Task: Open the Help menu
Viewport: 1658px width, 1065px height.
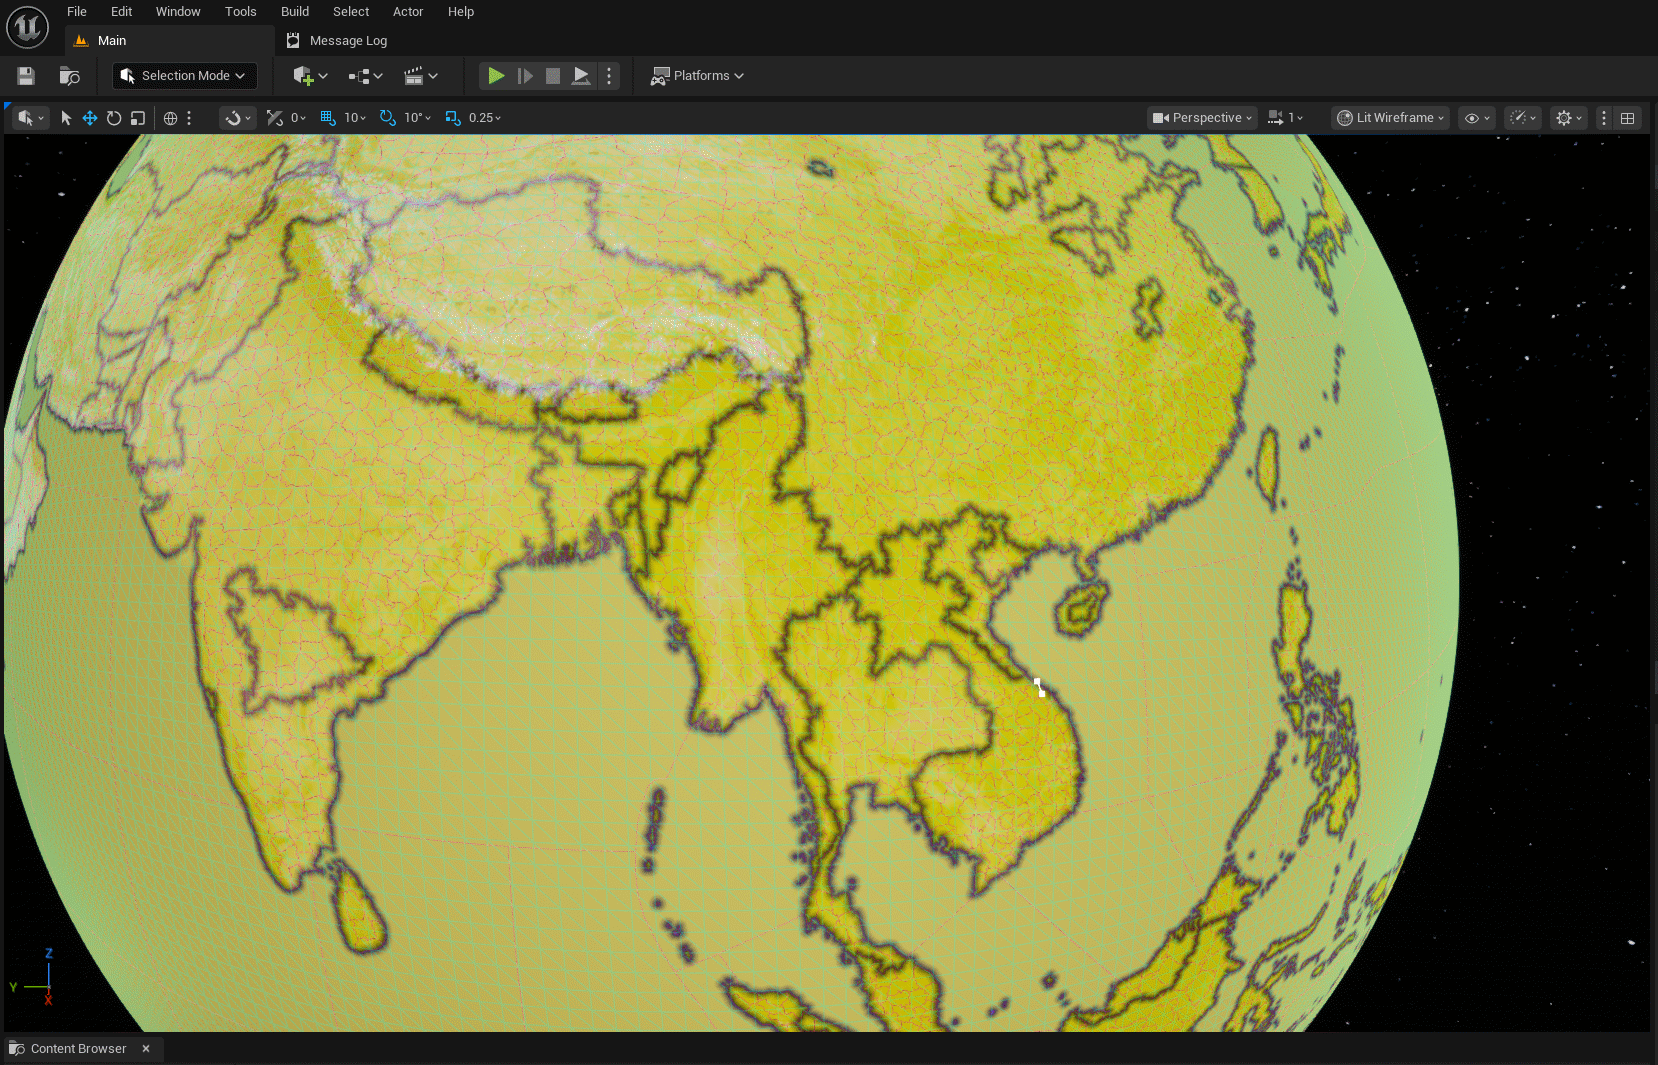Action: click(x=461, y=12)
